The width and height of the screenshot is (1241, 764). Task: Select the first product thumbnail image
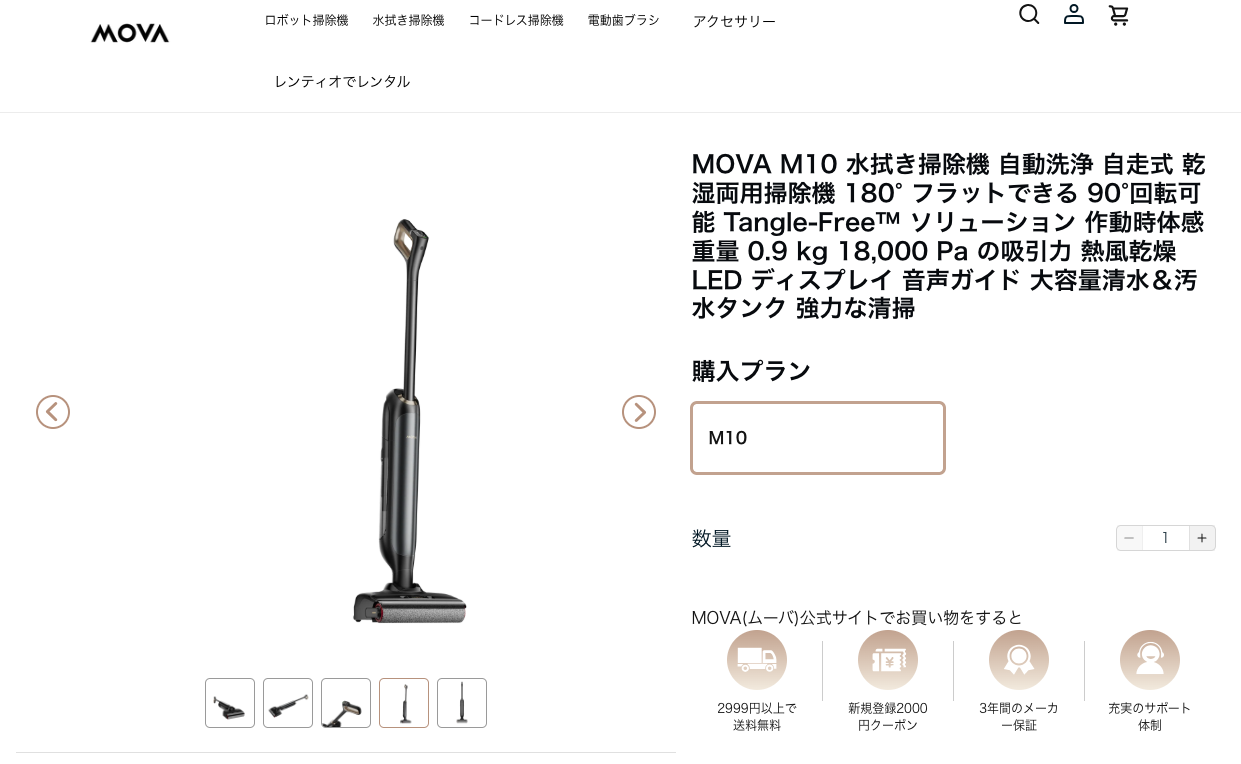pyautogui.click(x=230, y=703)
